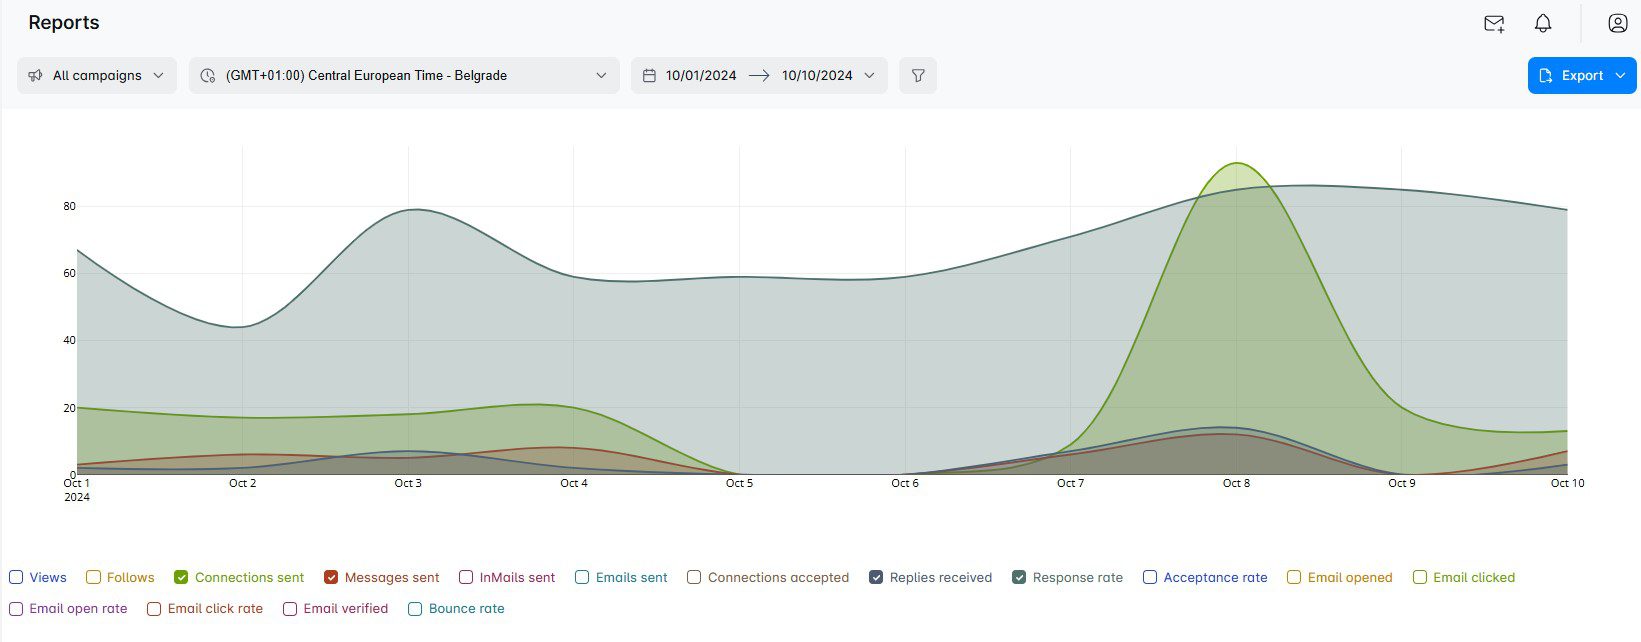Open the notifications bell icon

pyautogui.click(x=1543, y=23)
